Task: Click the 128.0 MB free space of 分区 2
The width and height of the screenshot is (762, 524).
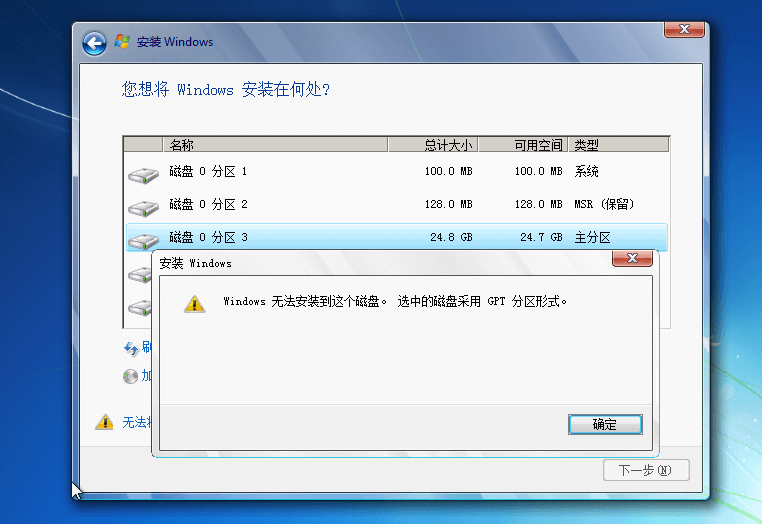Action: 538,204
